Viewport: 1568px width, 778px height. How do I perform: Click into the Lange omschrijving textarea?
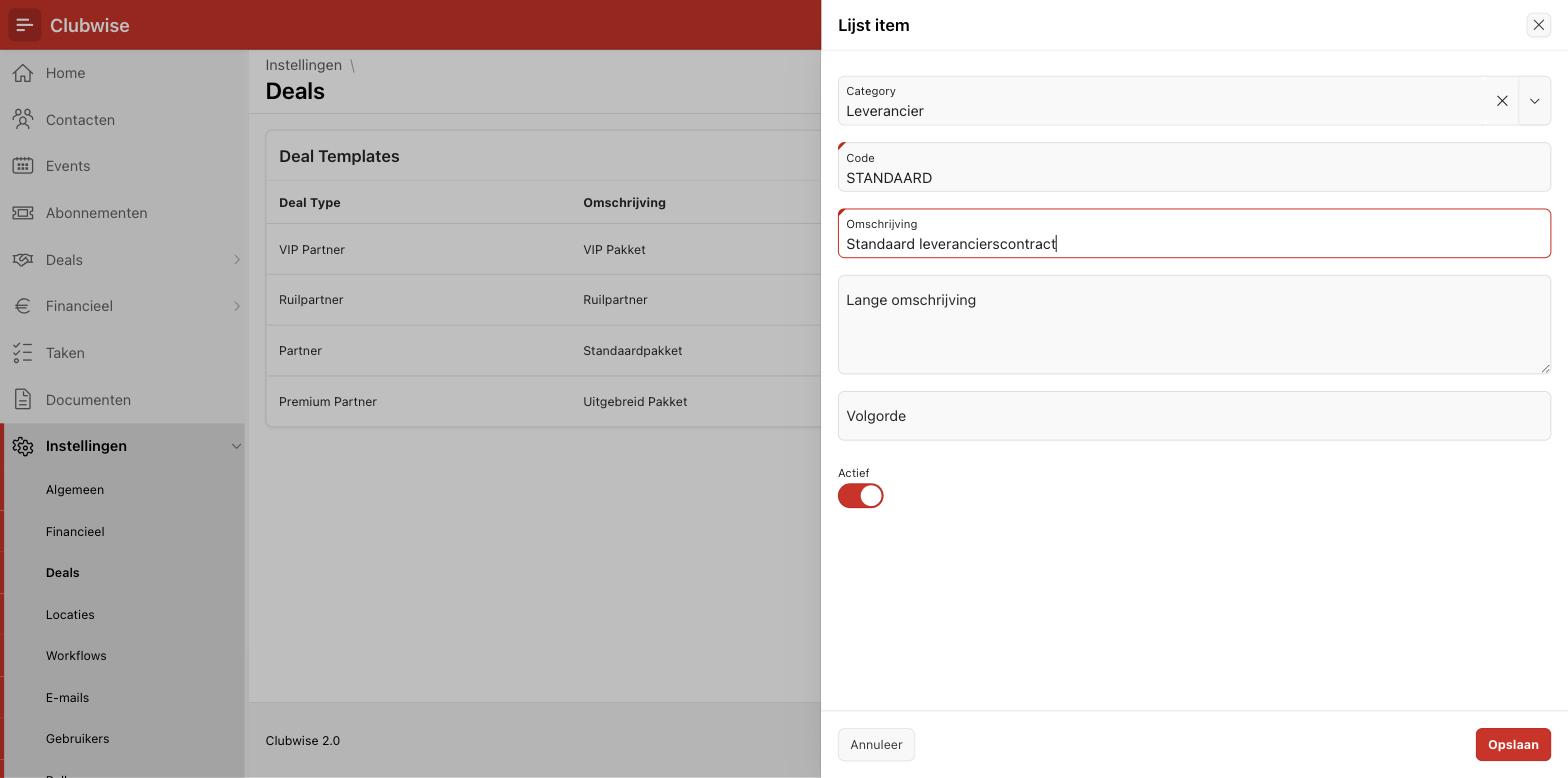[1194, 325]
